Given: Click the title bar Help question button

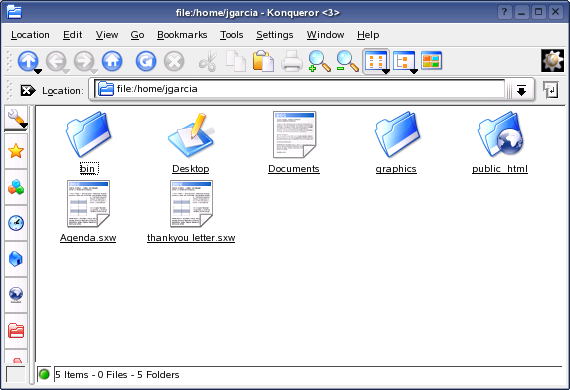Looking at the screenshot, I should 505,12.
